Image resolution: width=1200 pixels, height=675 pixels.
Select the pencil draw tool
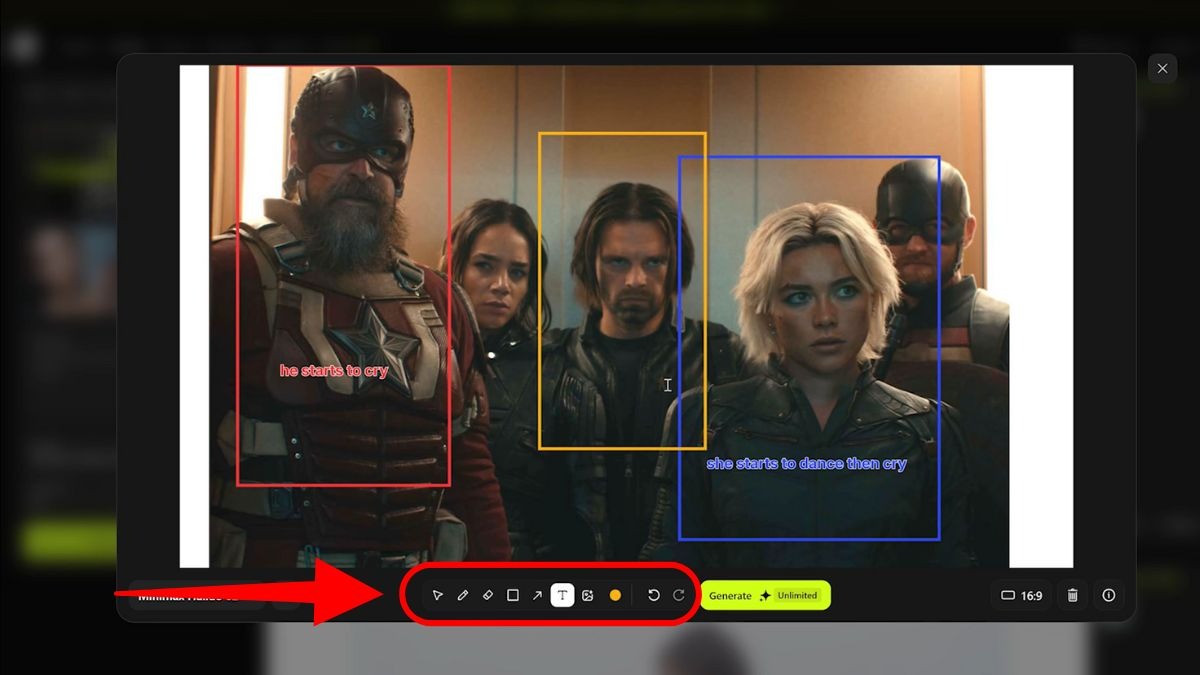pos(463,595)
